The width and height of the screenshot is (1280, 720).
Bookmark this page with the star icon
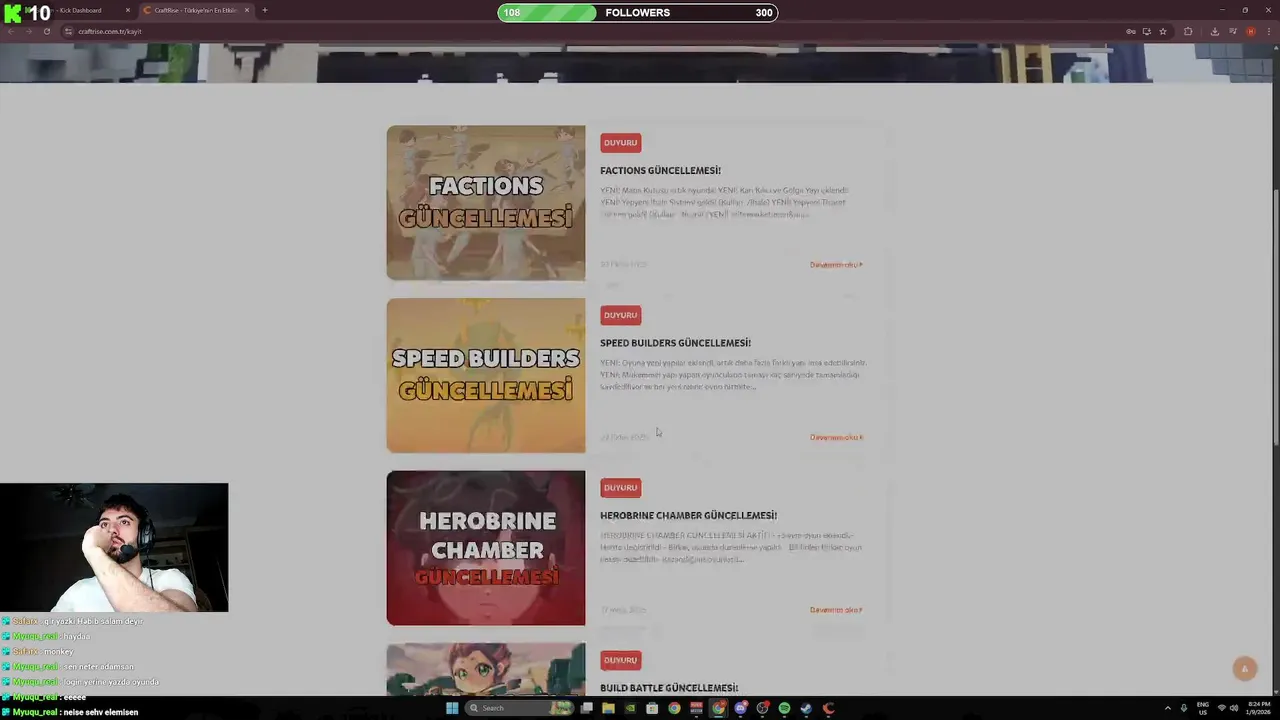pyautogui.click(x=1162, y=31)
